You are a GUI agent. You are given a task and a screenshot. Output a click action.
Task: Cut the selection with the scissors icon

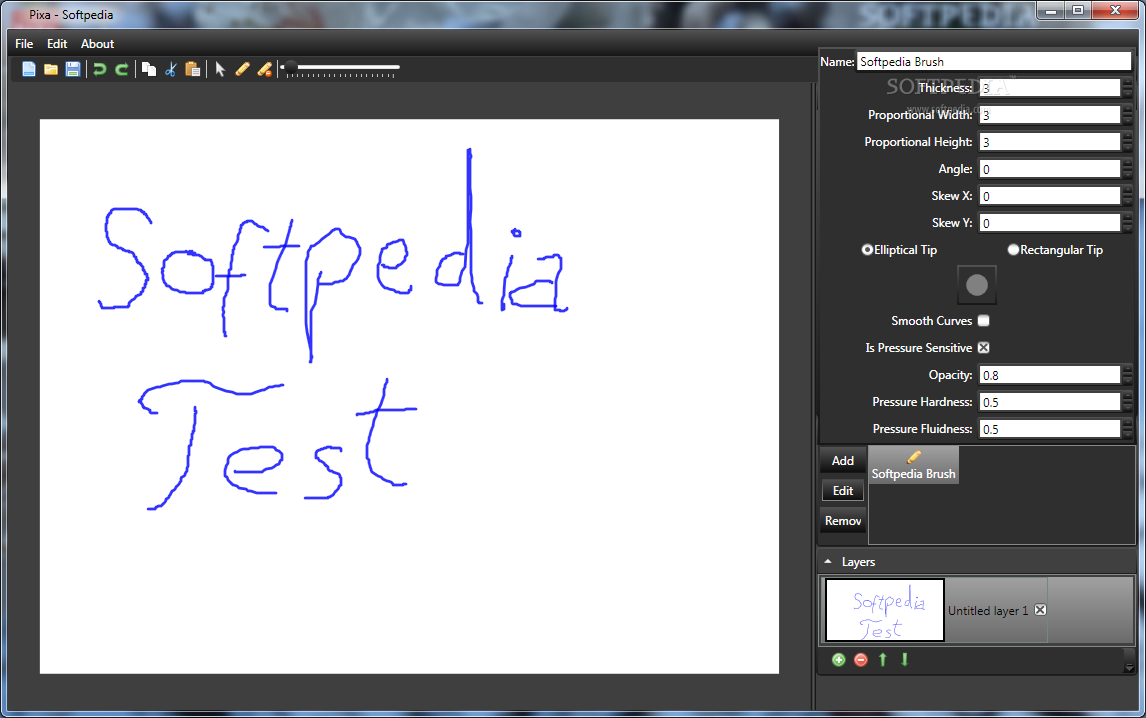[x=170, y=69]
